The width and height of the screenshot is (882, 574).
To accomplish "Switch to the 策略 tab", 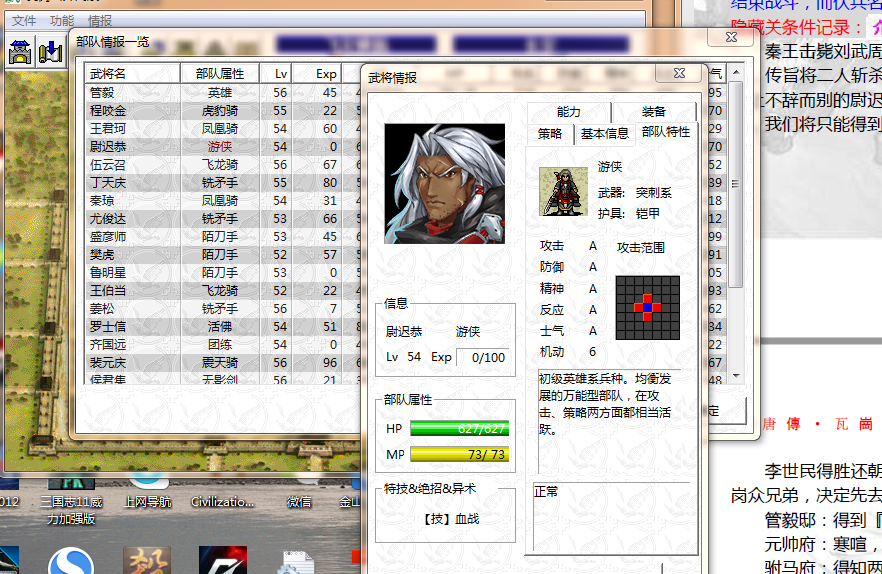I will point(550,134).
